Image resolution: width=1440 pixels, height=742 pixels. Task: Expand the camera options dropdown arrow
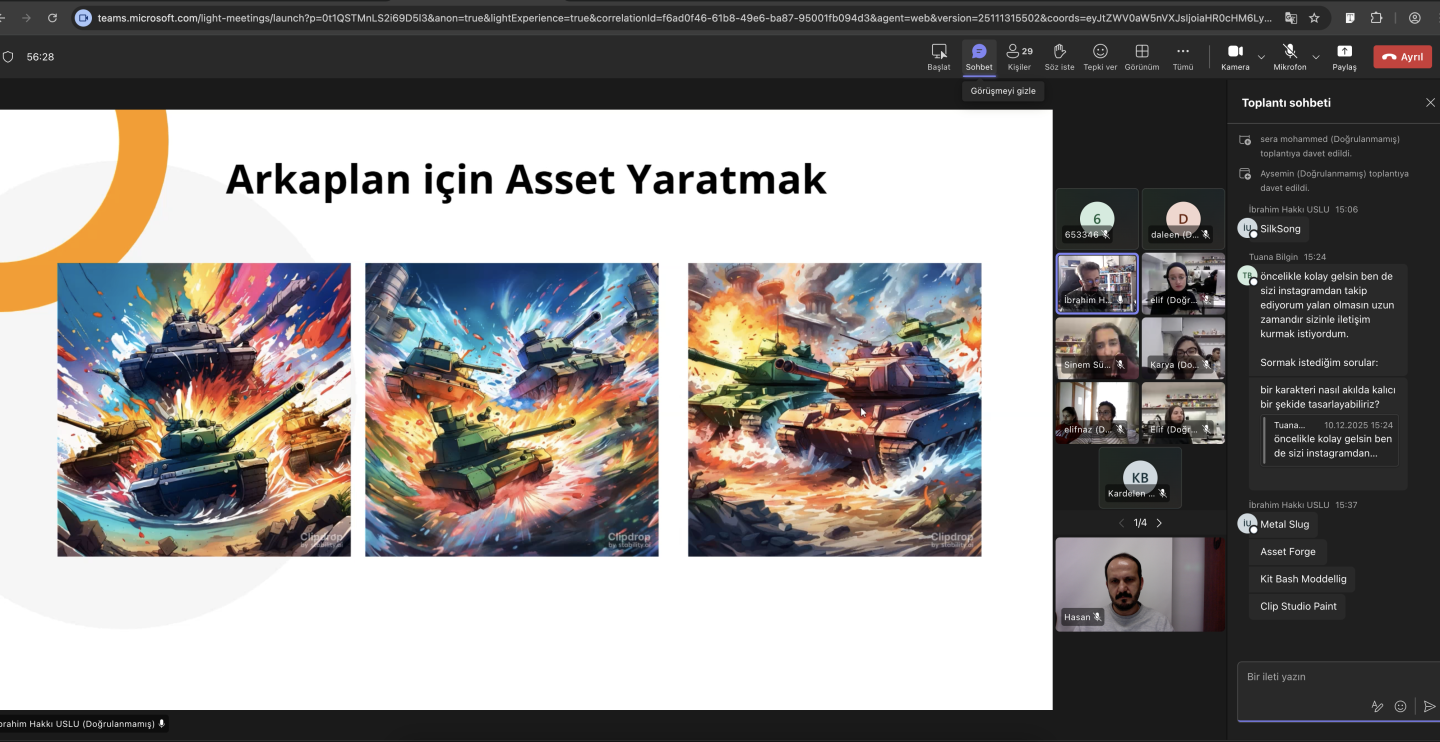(1261, 57)
